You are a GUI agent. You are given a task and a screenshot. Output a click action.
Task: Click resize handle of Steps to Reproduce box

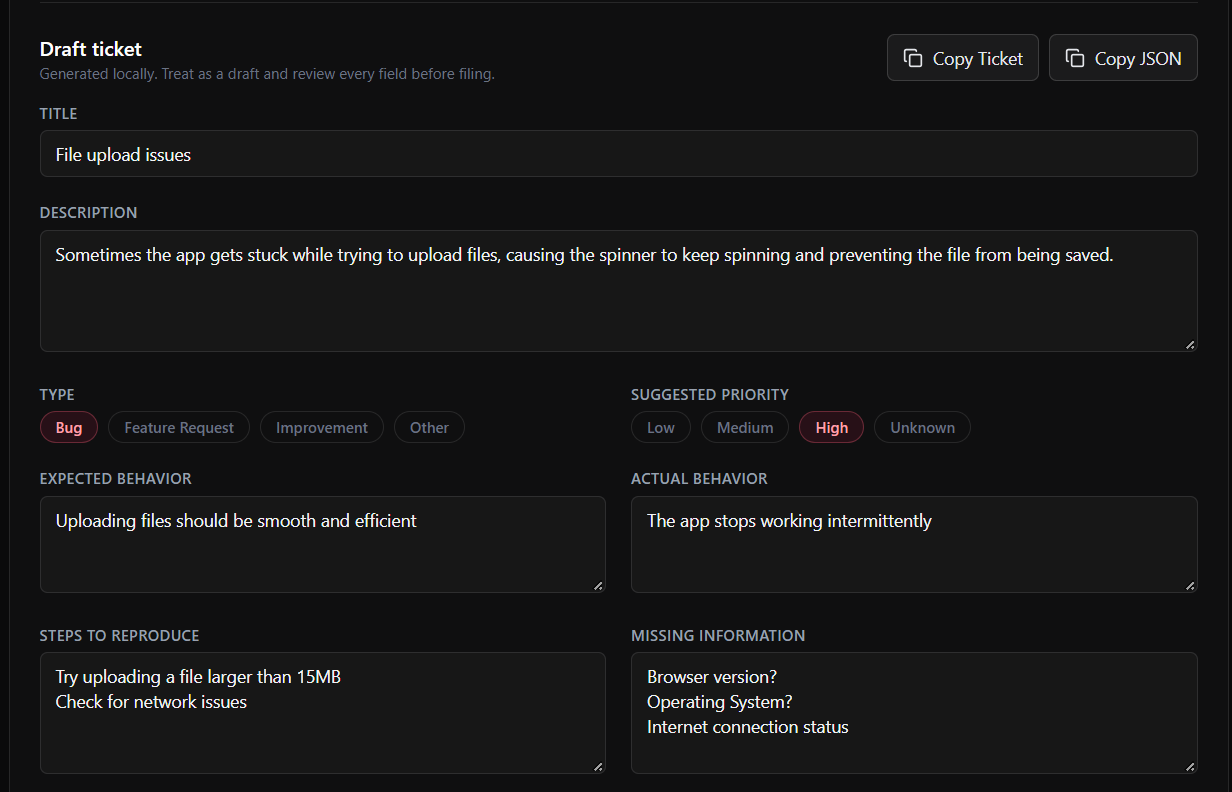[598, 766]
